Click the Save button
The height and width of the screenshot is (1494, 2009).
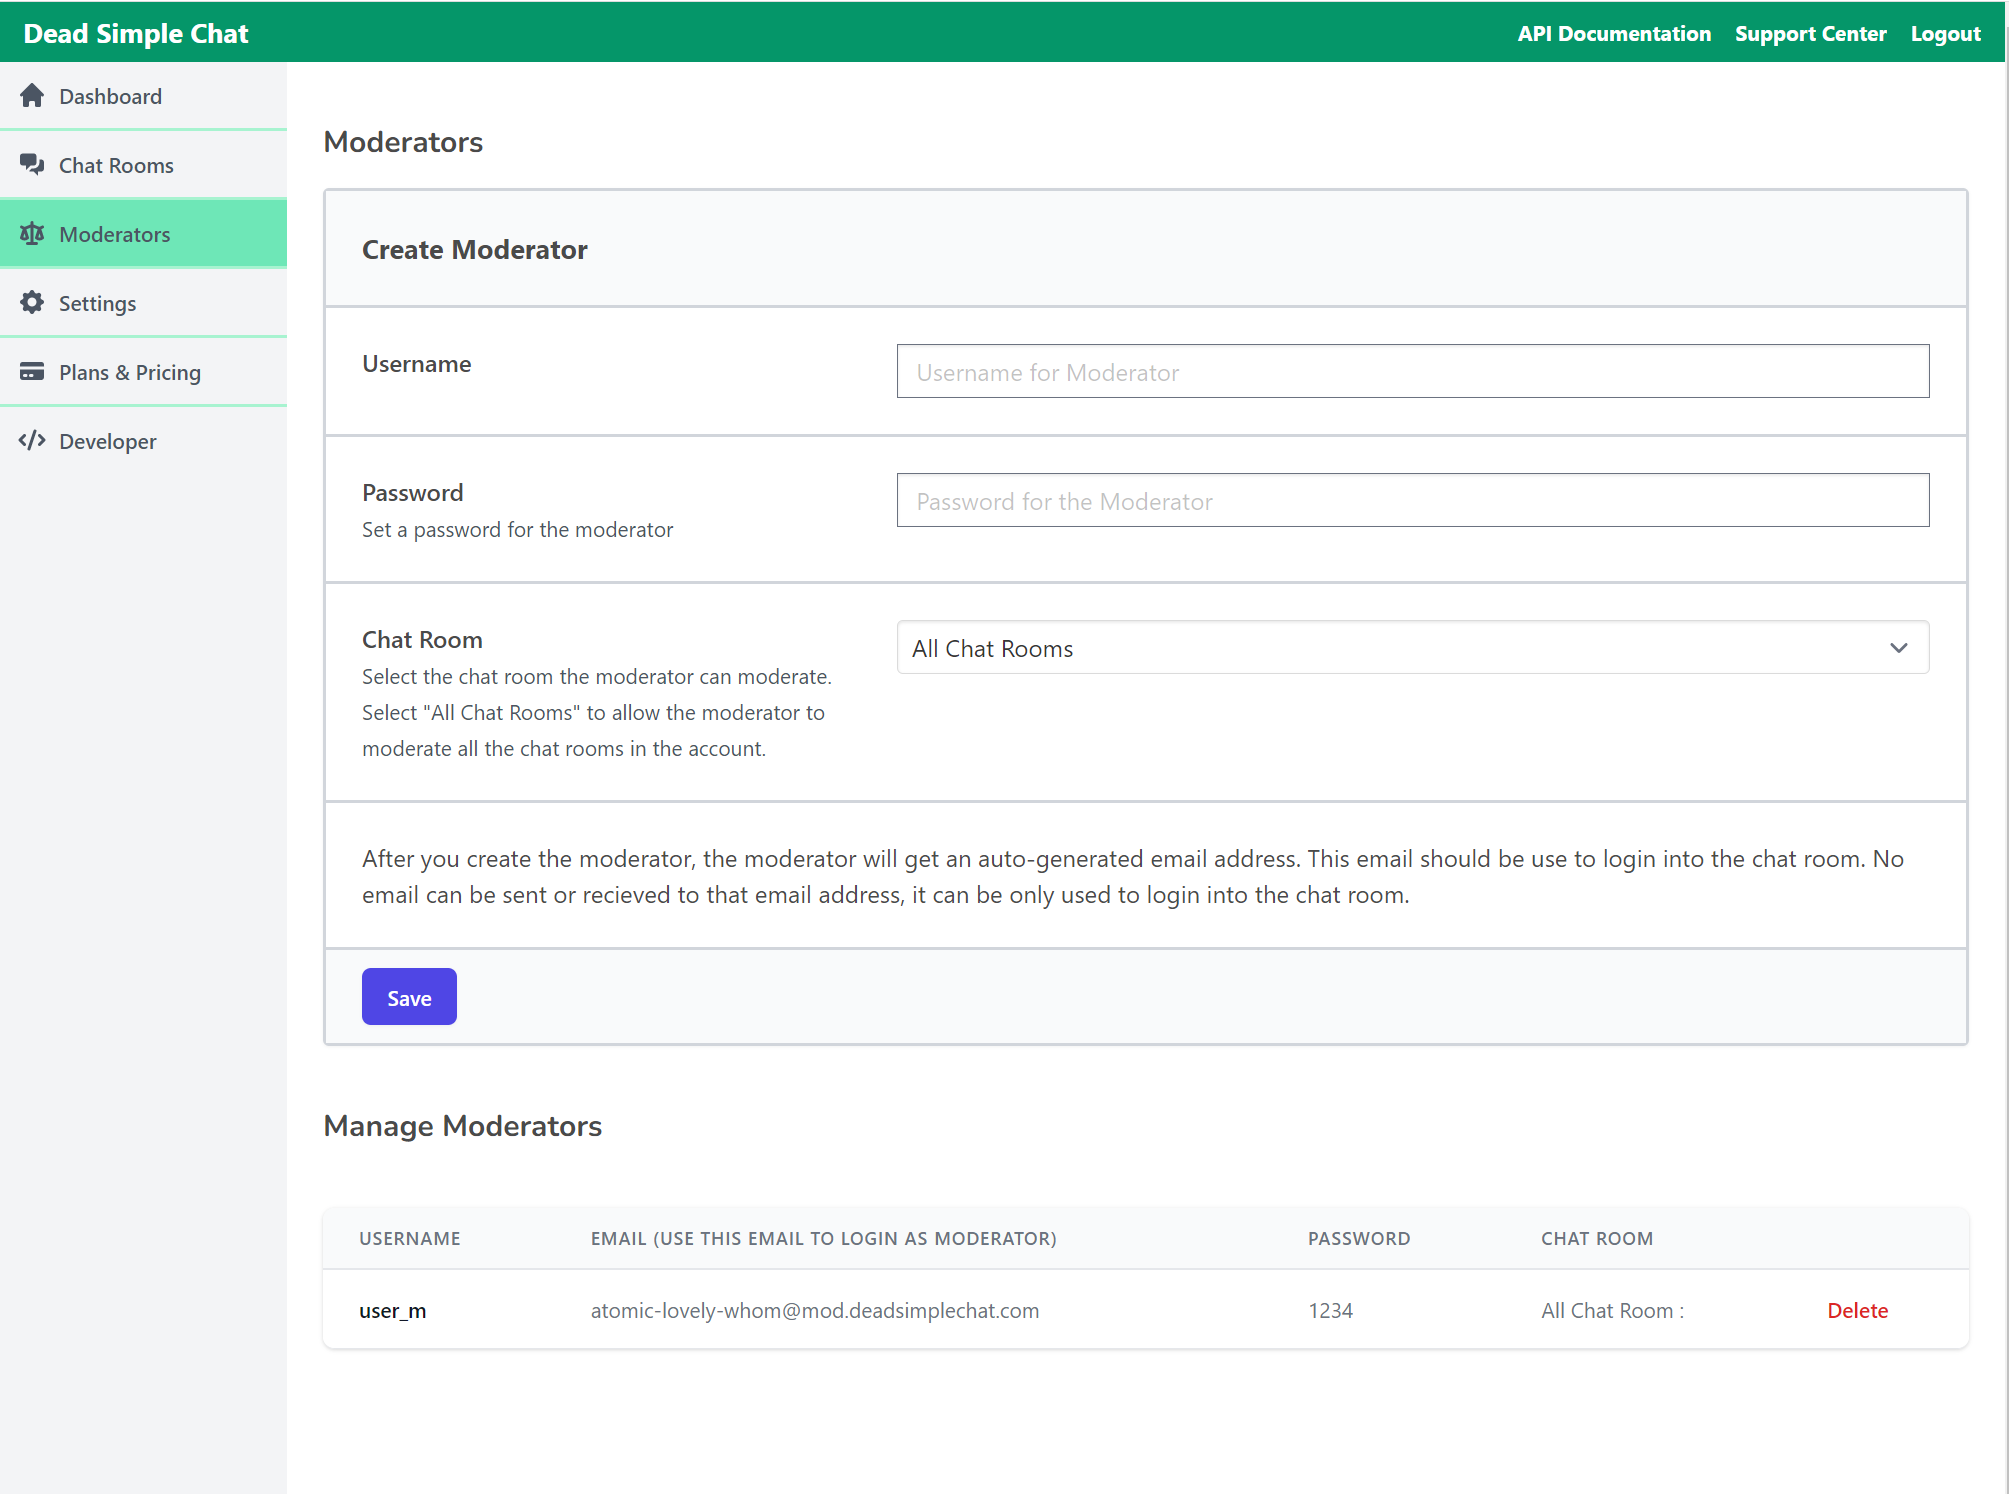pyautogui.click(x=408, y=996)
